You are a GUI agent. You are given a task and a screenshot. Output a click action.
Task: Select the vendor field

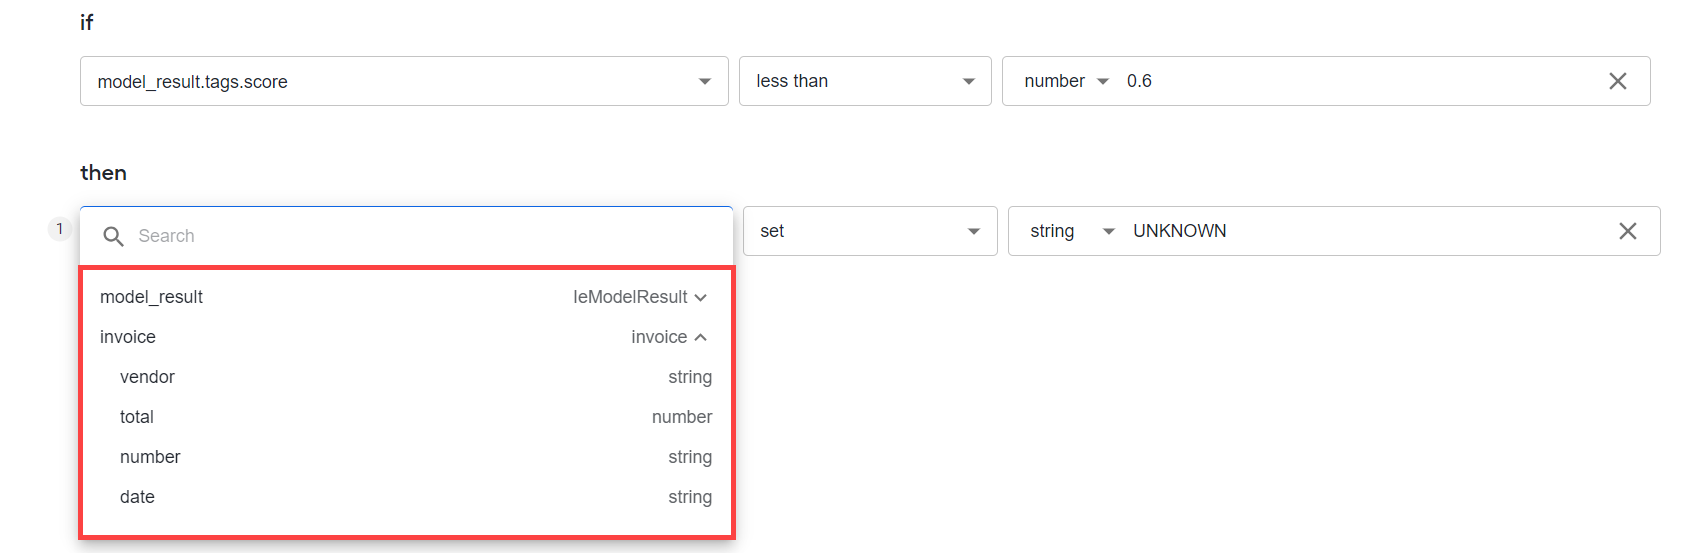coord(406,377)
